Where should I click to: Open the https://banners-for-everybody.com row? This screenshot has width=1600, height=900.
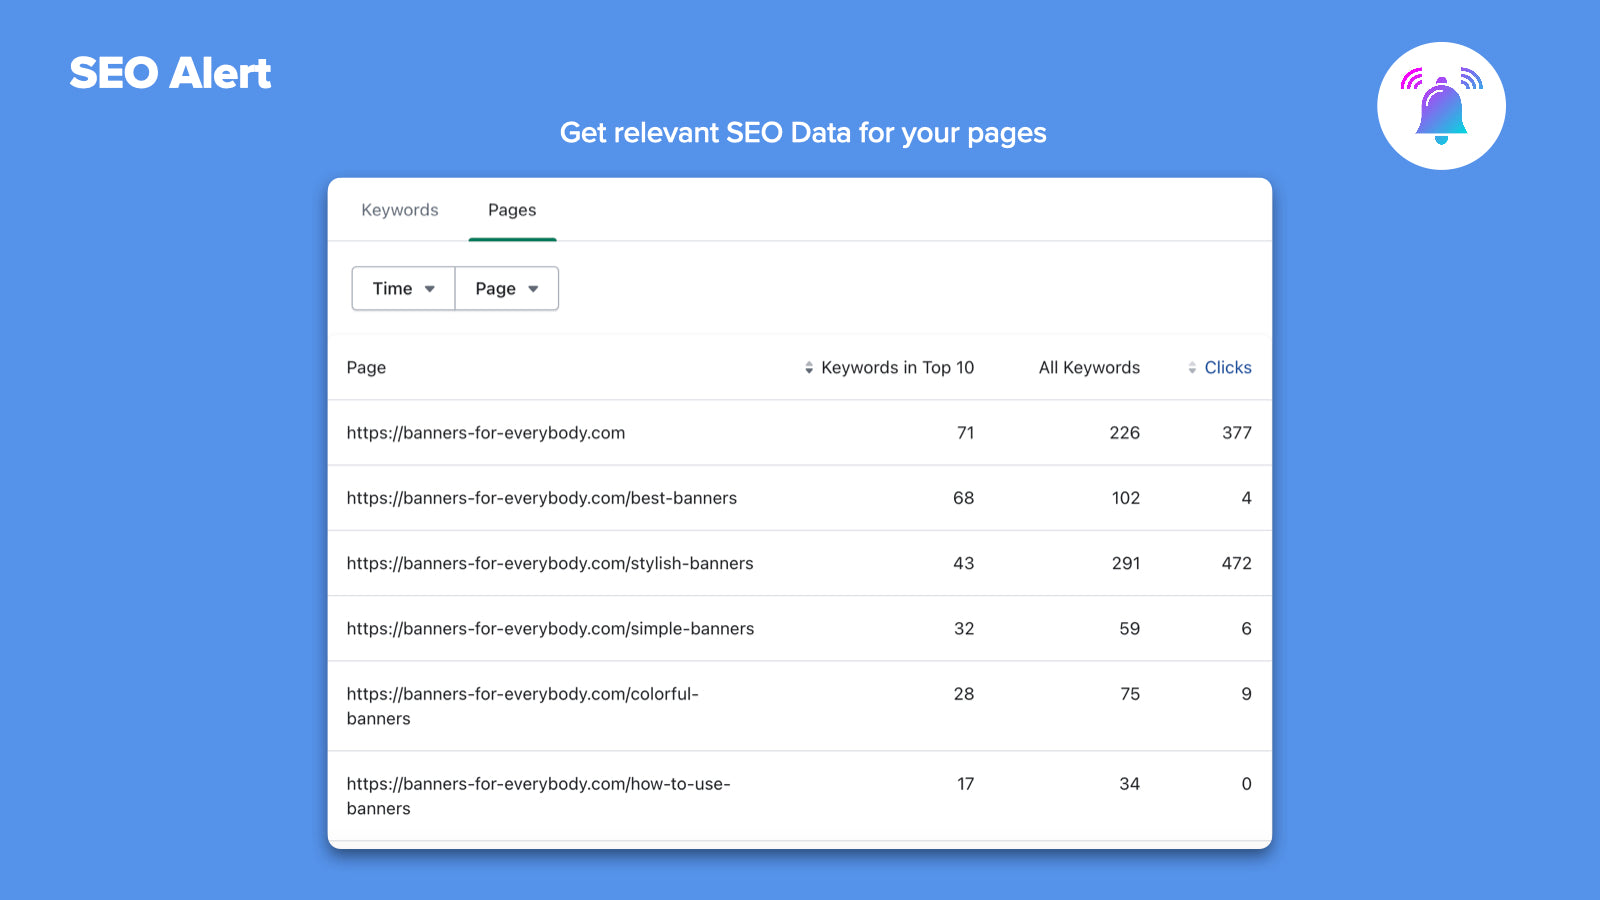pyautogui.click(x=800, y=433)
